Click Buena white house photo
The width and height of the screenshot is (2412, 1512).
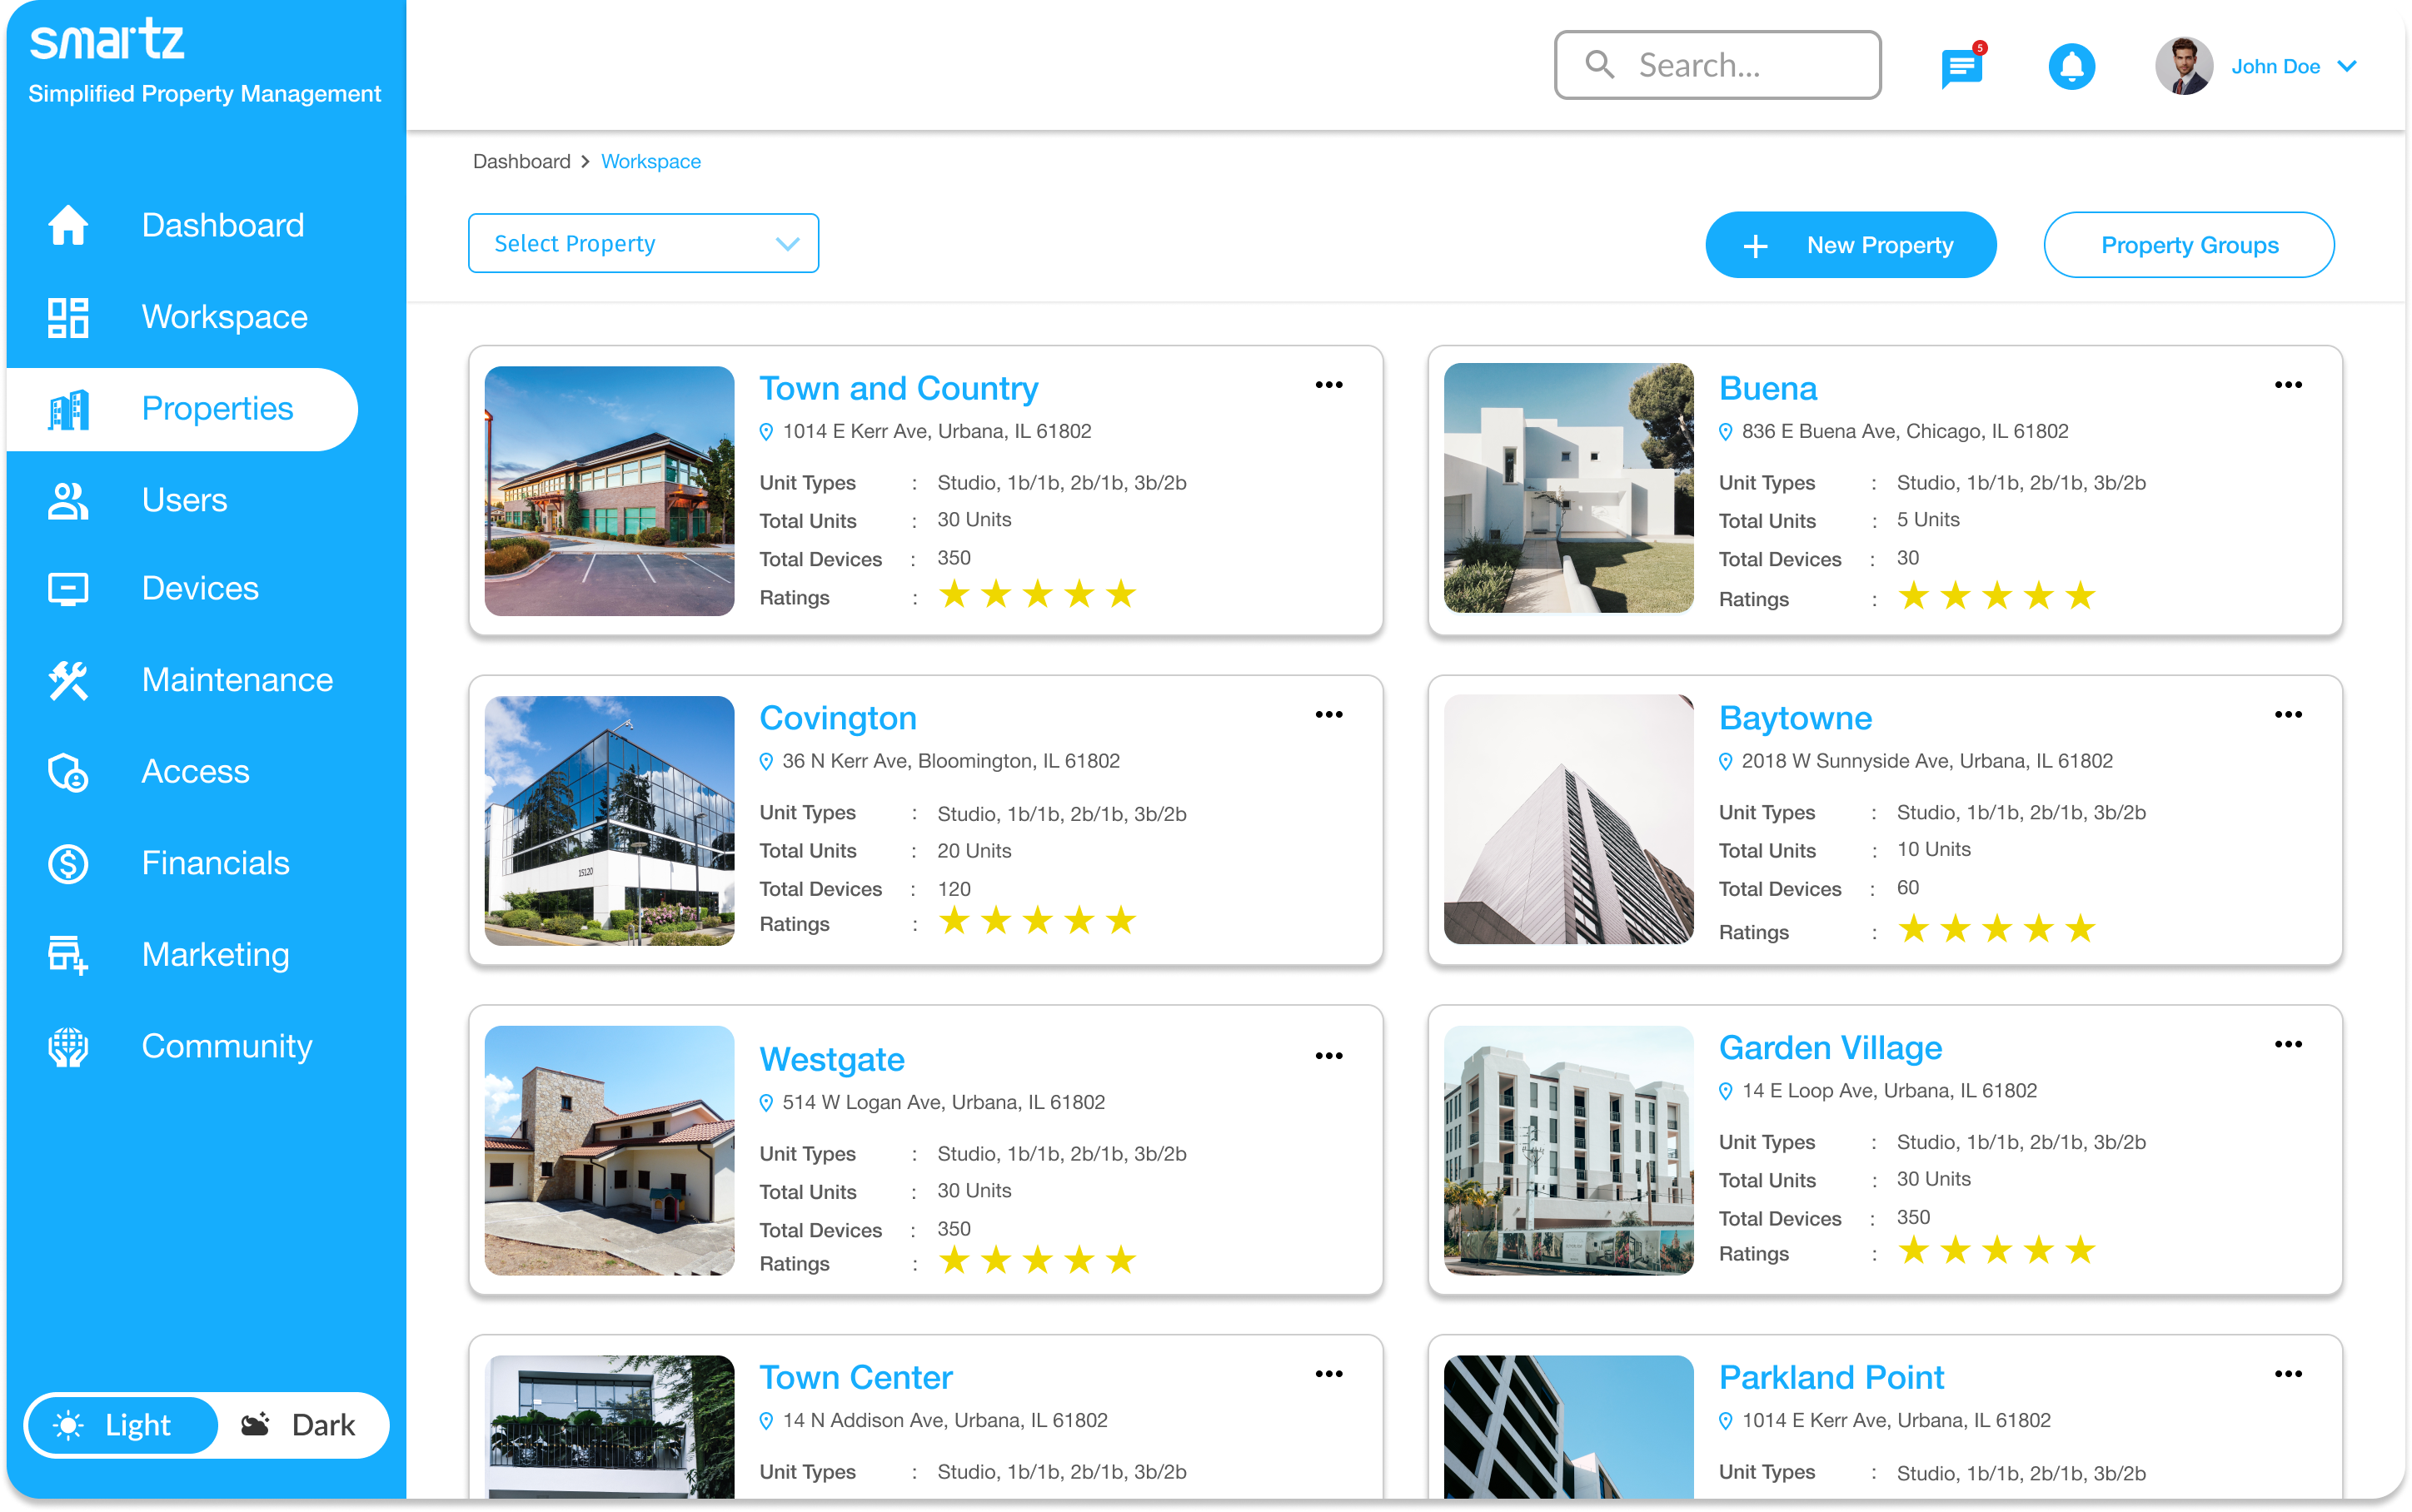1568,488
